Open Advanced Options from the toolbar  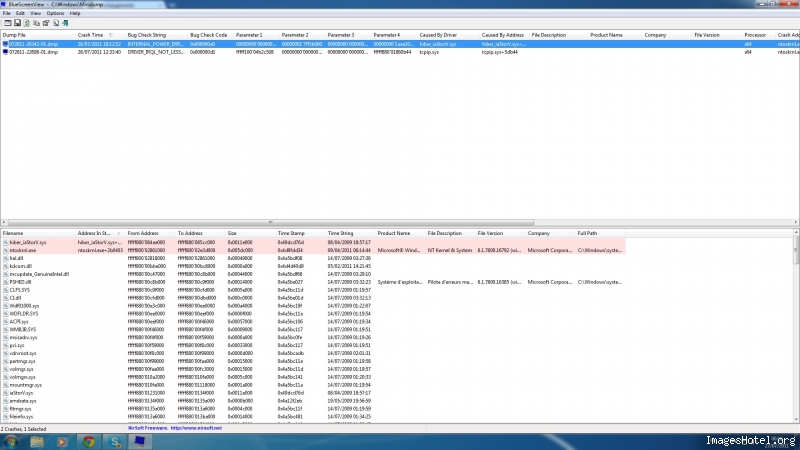point(8,23)
